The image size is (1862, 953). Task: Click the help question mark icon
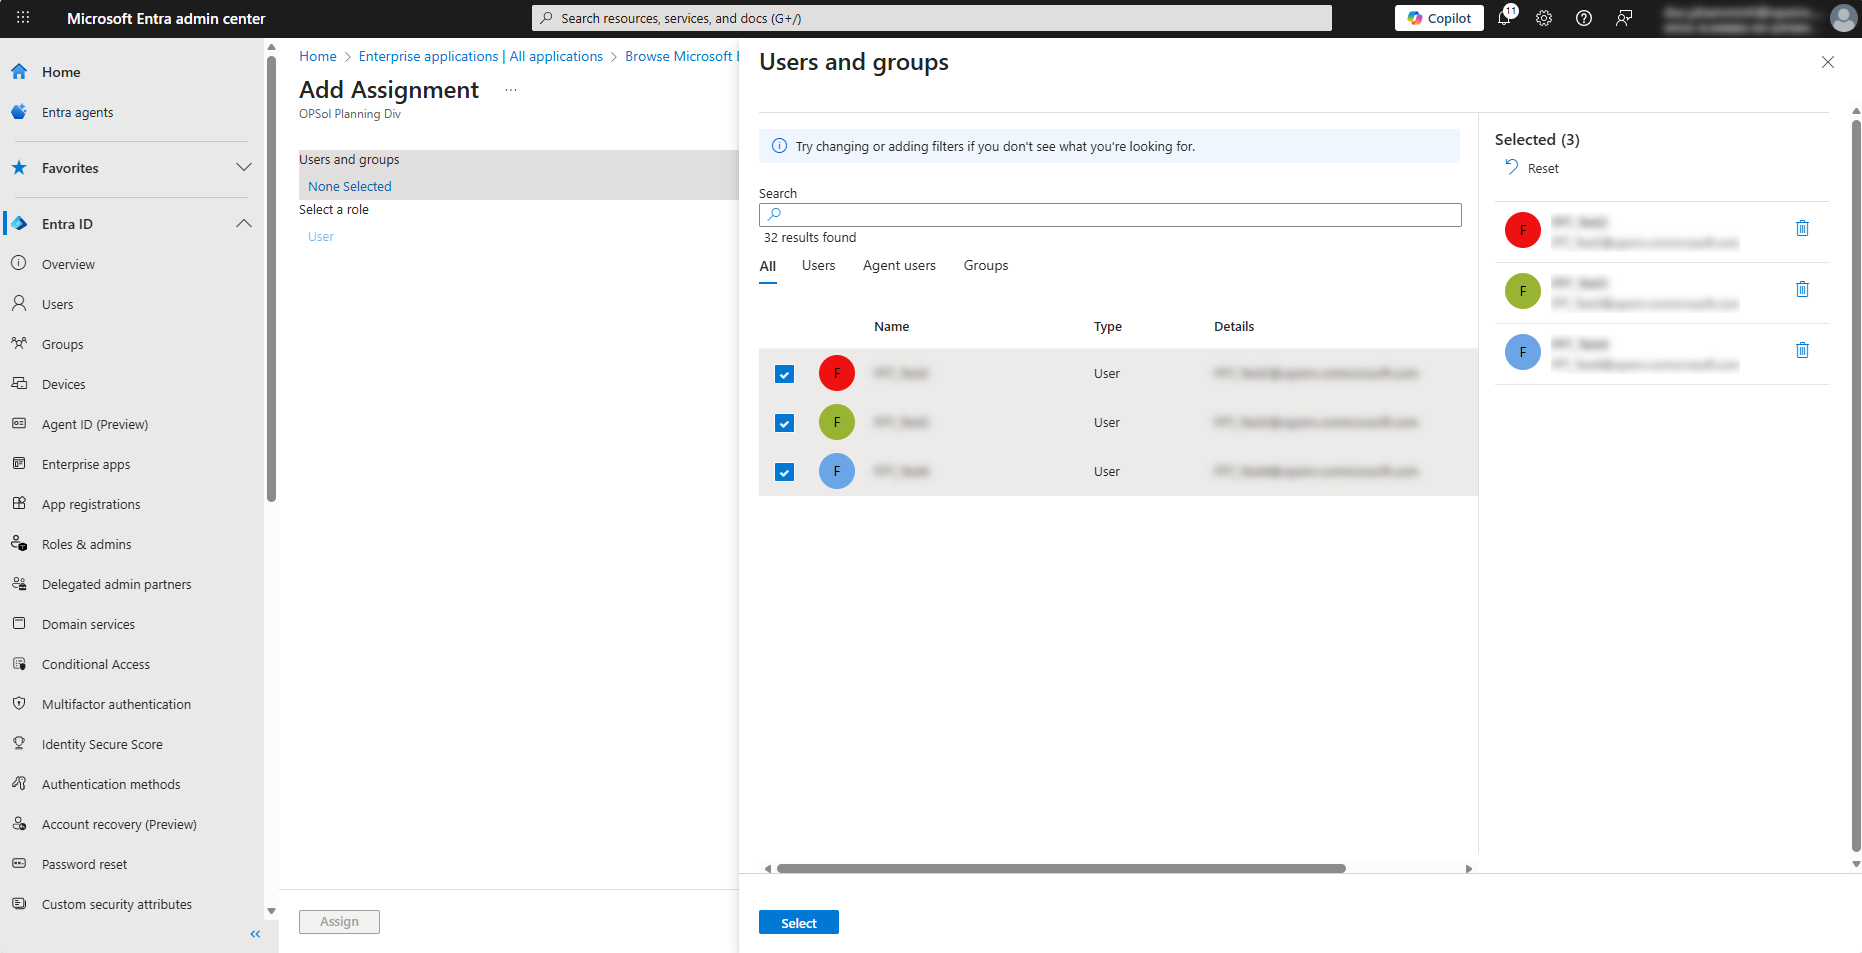pyautogui.click(x=1584, y=18)
